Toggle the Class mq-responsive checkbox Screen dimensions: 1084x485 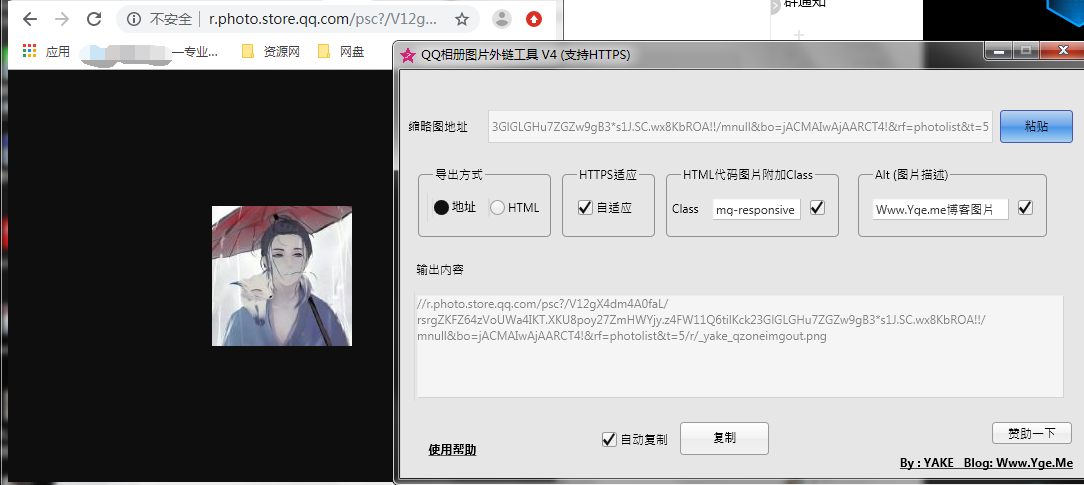[817, 208]
